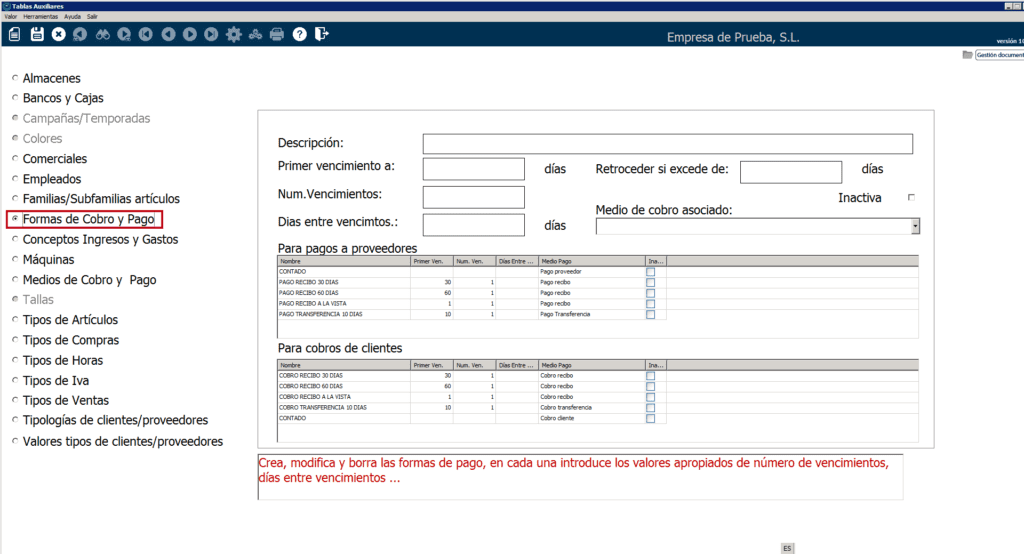
Task: Save using the floppy disk icon
Action: (37, 35)
